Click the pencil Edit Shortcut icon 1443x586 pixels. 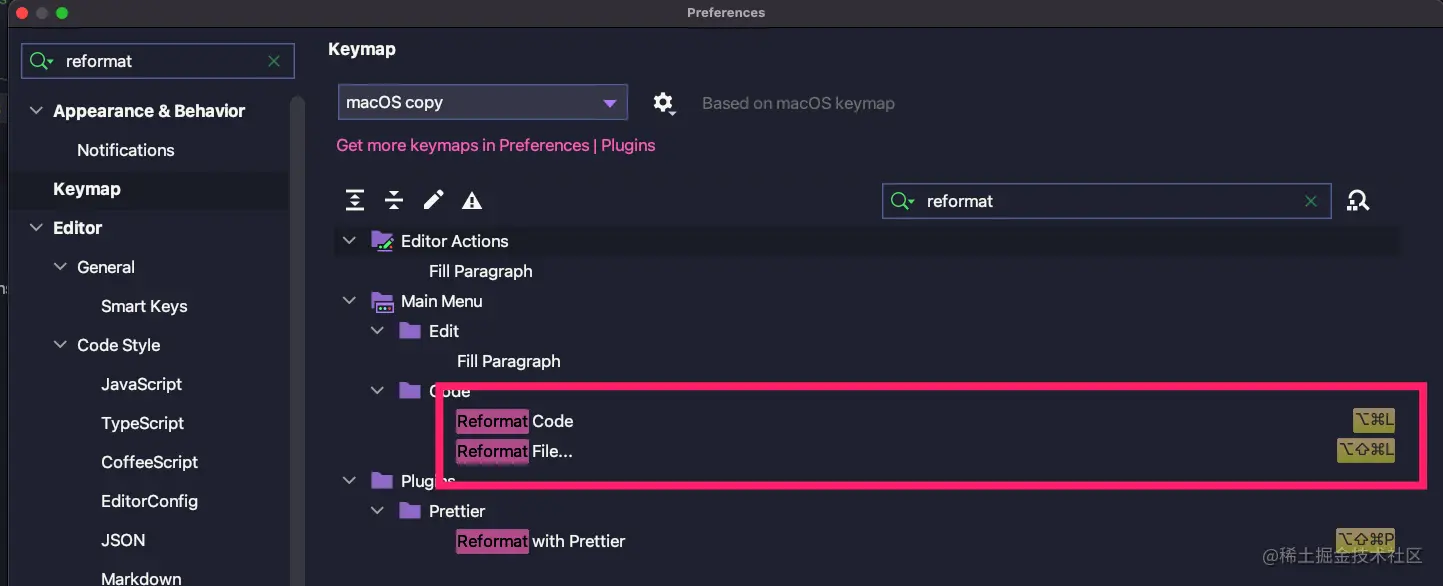click(433, 201)
